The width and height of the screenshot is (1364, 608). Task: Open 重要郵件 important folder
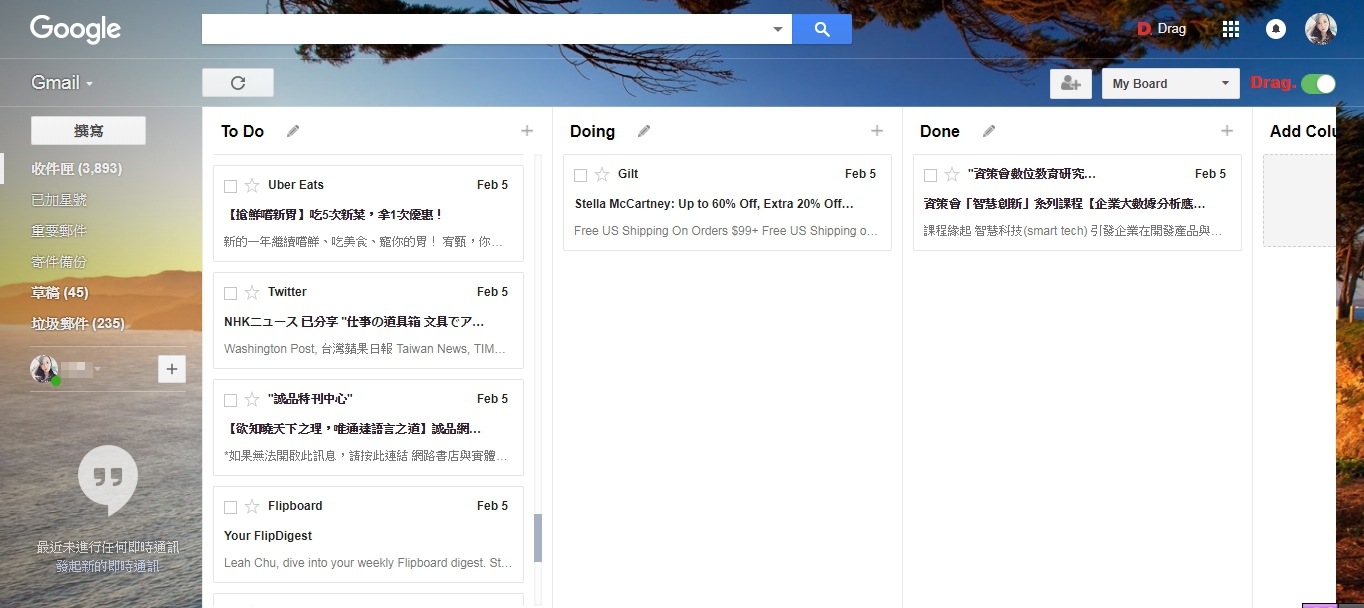tap(59, 231)
